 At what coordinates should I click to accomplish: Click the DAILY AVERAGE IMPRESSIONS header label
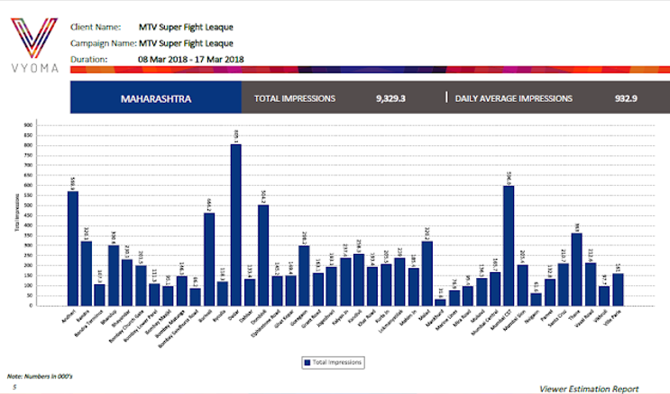point(514,99)
